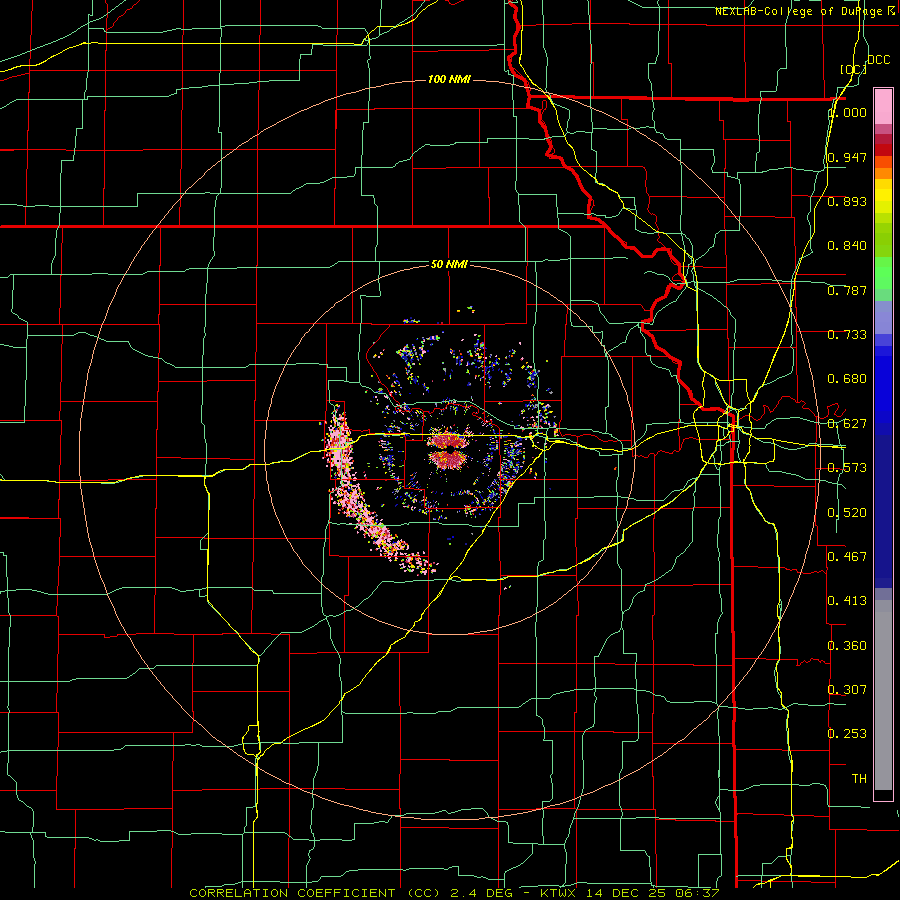Click the DCC label above the legend
Screen dimensions: 900x900
[879, 60]
